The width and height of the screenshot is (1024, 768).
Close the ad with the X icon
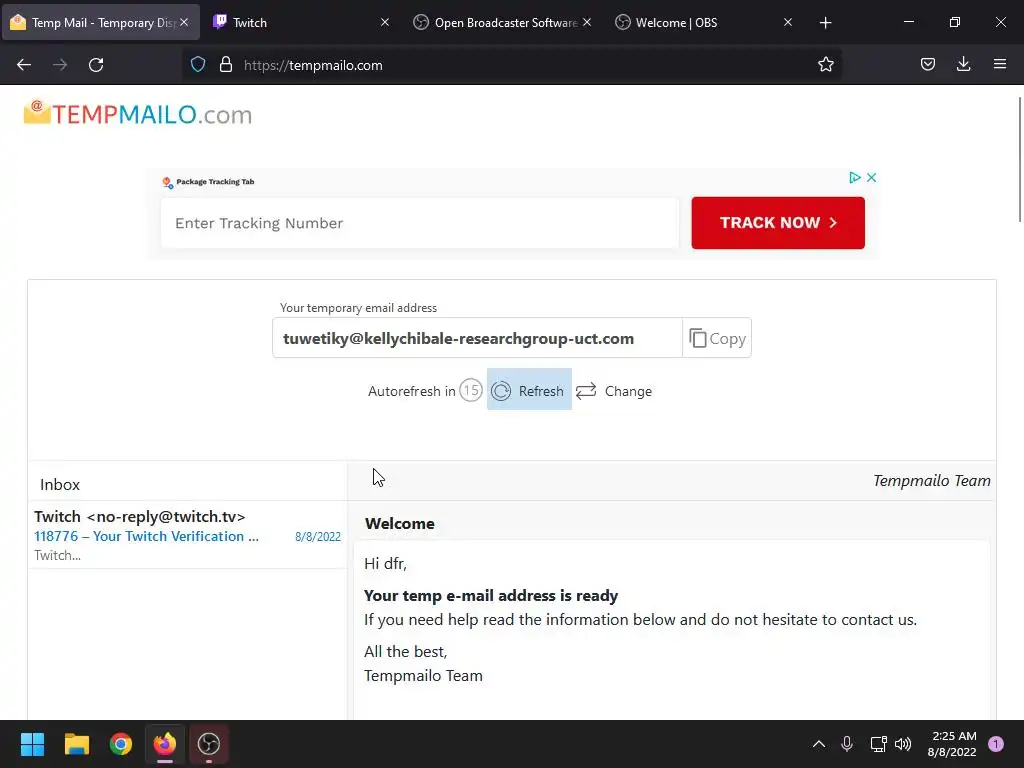871,178
